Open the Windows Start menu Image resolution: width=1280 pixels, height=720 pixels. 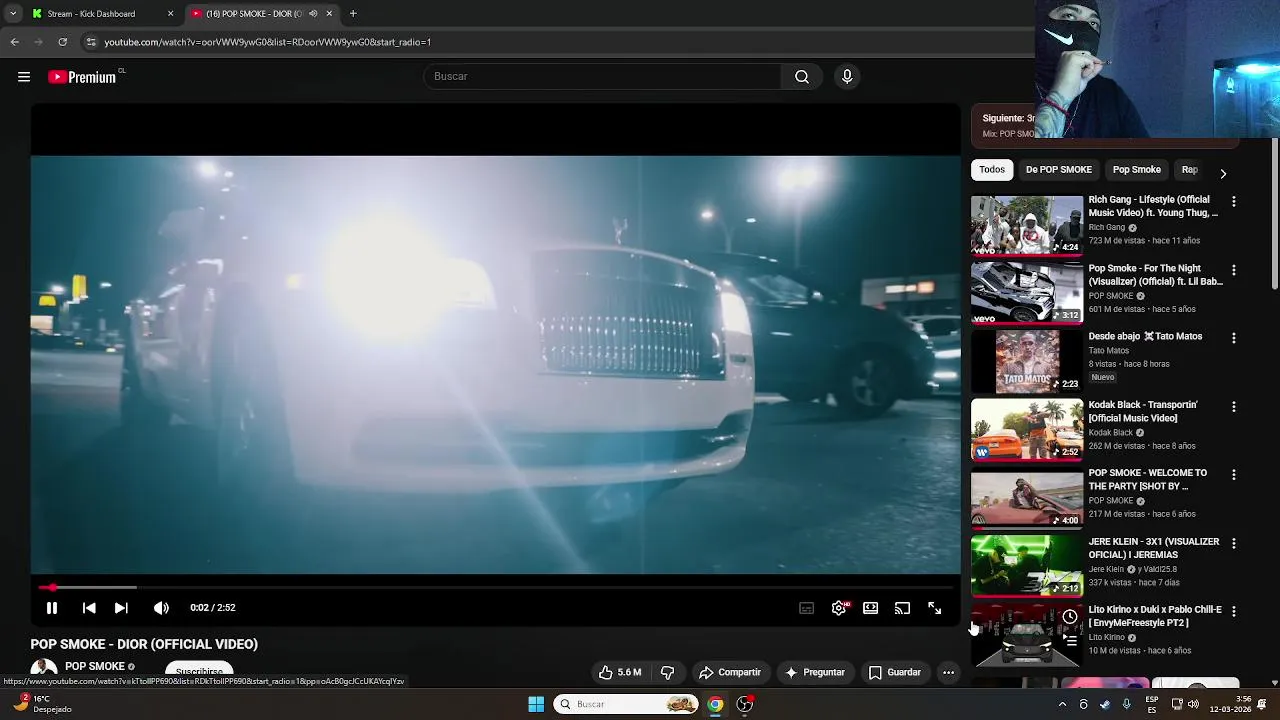click(536, 704)
